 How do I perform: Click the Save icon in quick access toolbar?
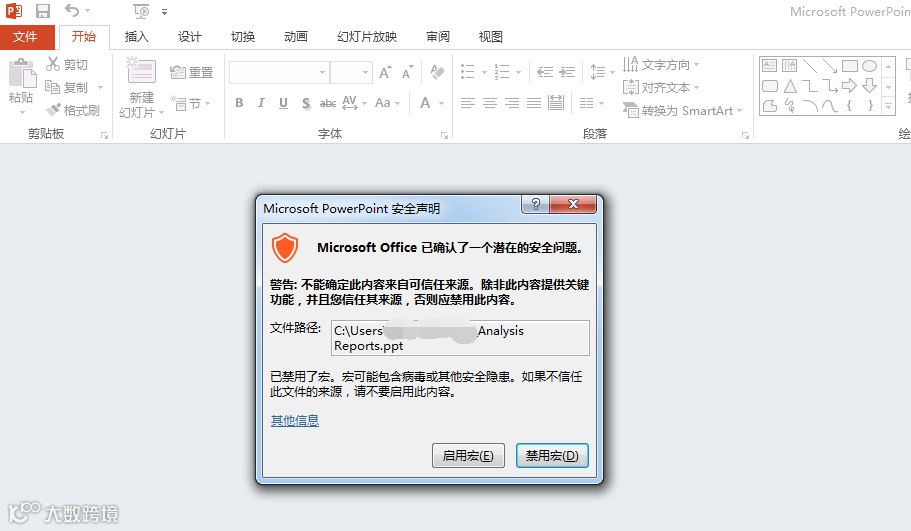[x=43, y=11]
